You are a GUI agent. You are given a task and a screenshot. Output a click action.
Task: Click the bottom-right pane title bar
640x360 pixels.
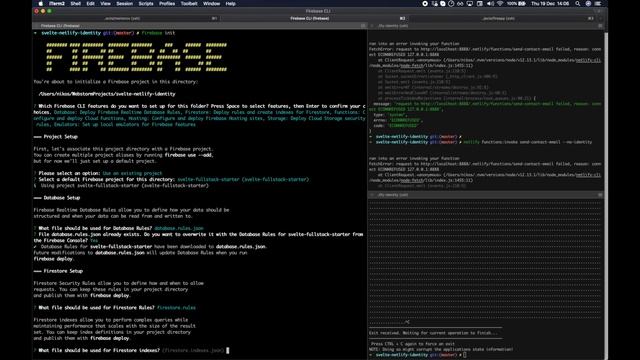click(x=486, y=195)
